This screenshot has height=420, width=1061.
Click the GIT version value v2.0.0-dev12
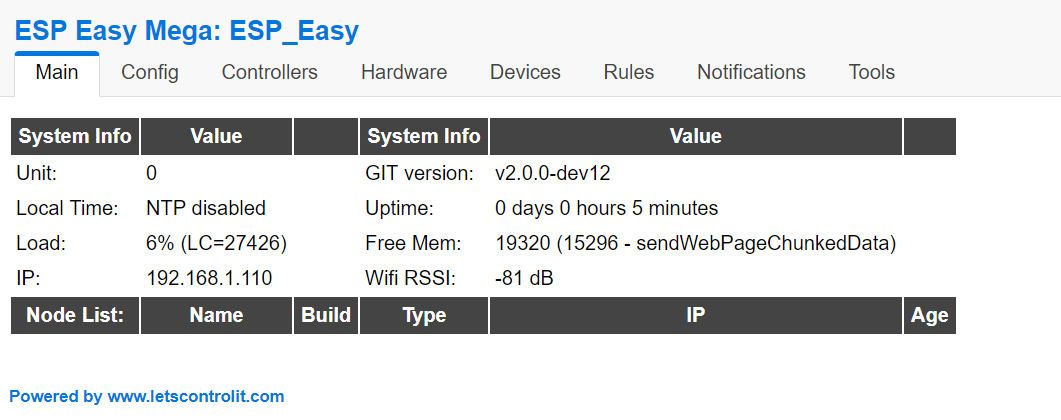(552, 173)
